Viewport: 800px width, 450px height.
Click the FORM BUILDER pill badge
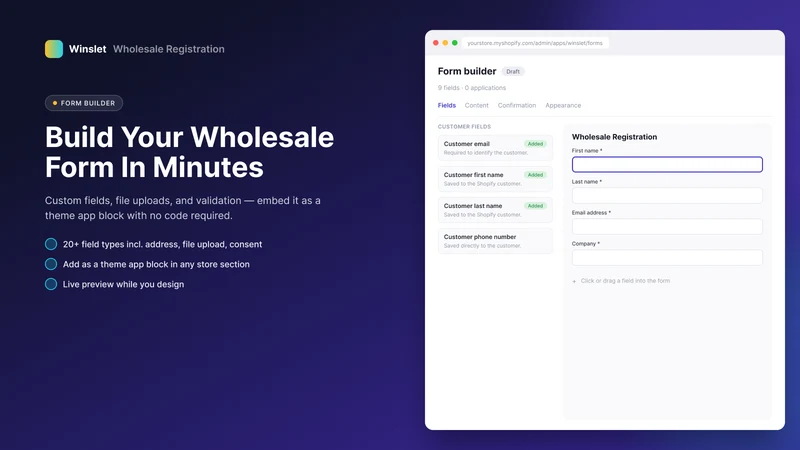click(x=84, y=103)
